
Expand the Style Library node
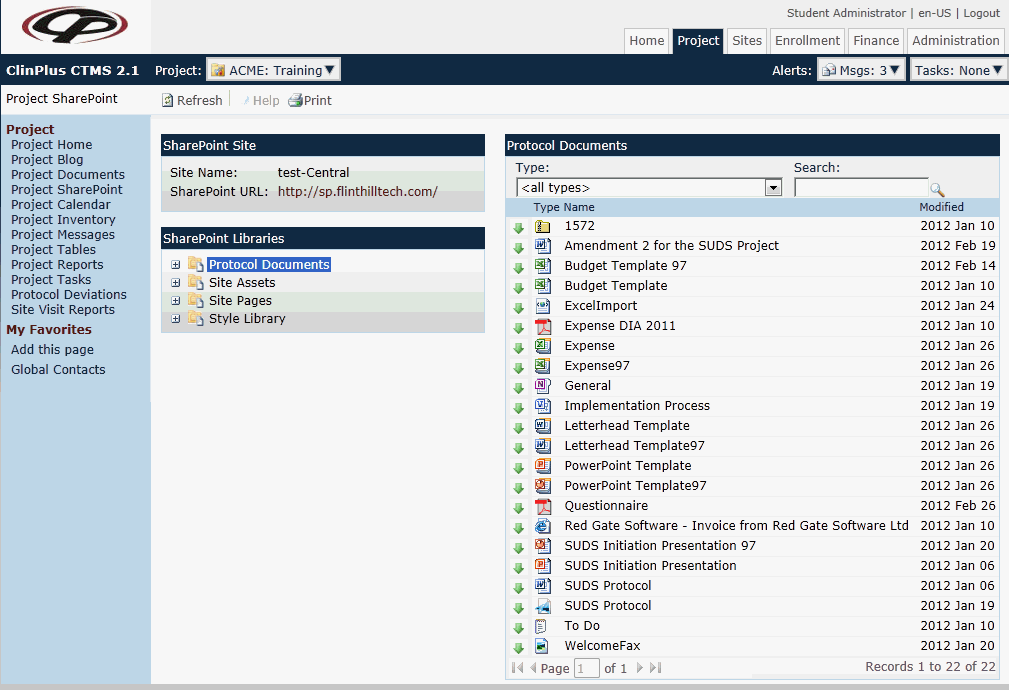(176, 319)
